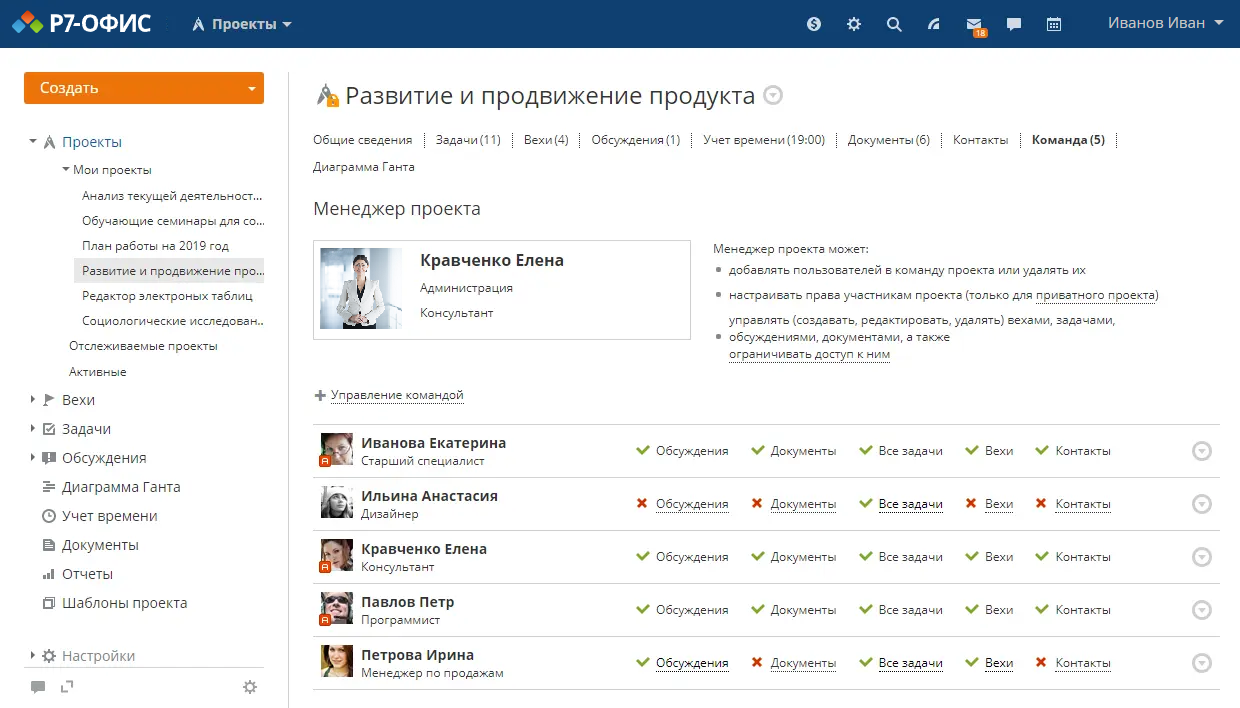Image resolution: width=1240 pixels, height=708 pixels.
Task: Open the payments dollar icon
Action: (x=813, y=24)
